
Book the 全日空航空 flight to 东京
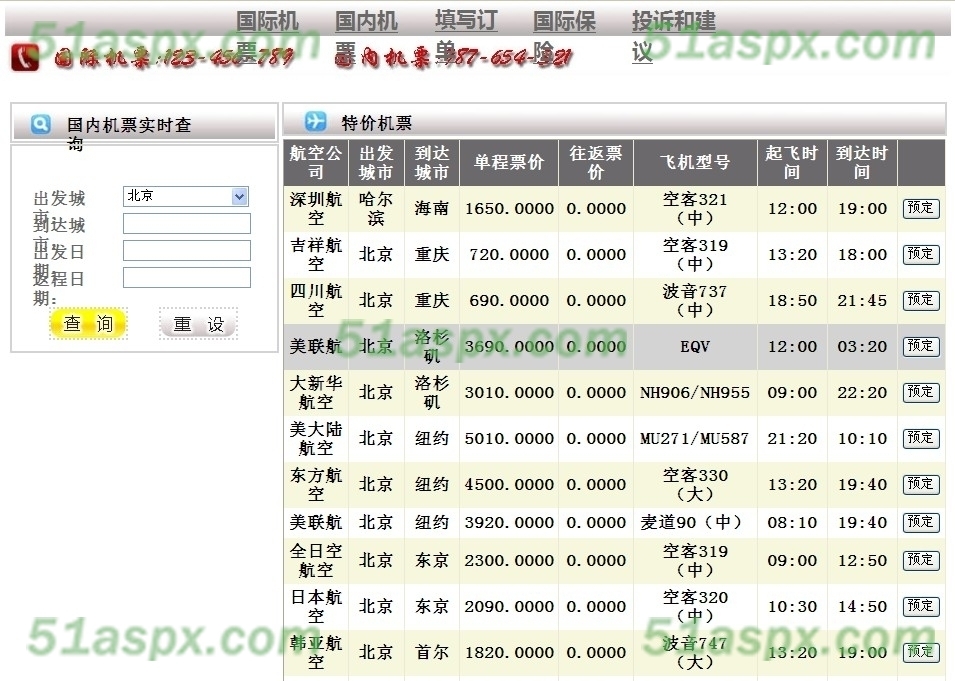click(x=921, y=560)
